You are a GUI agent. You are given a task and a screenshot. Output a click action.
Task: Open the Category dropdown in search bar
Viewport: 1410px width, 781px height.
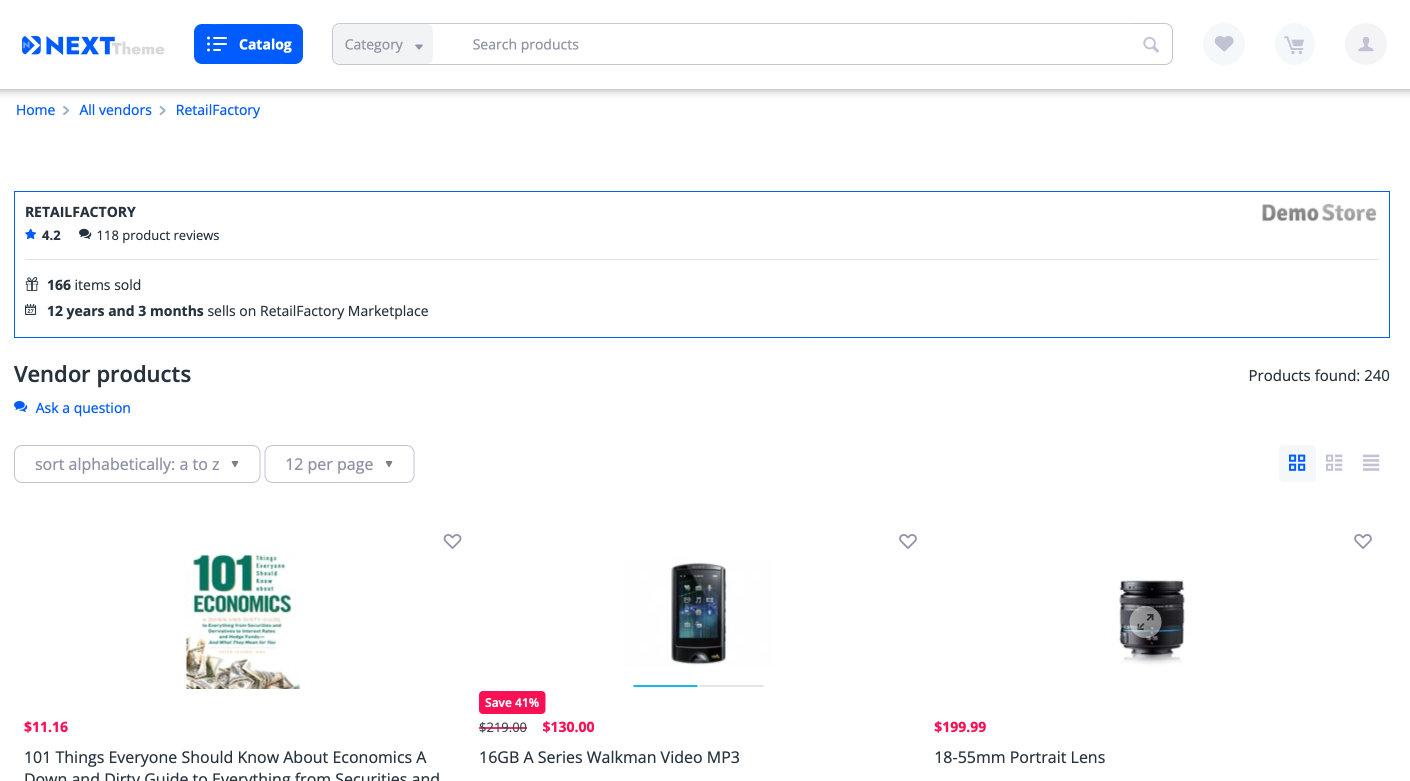tap(383, 45)
